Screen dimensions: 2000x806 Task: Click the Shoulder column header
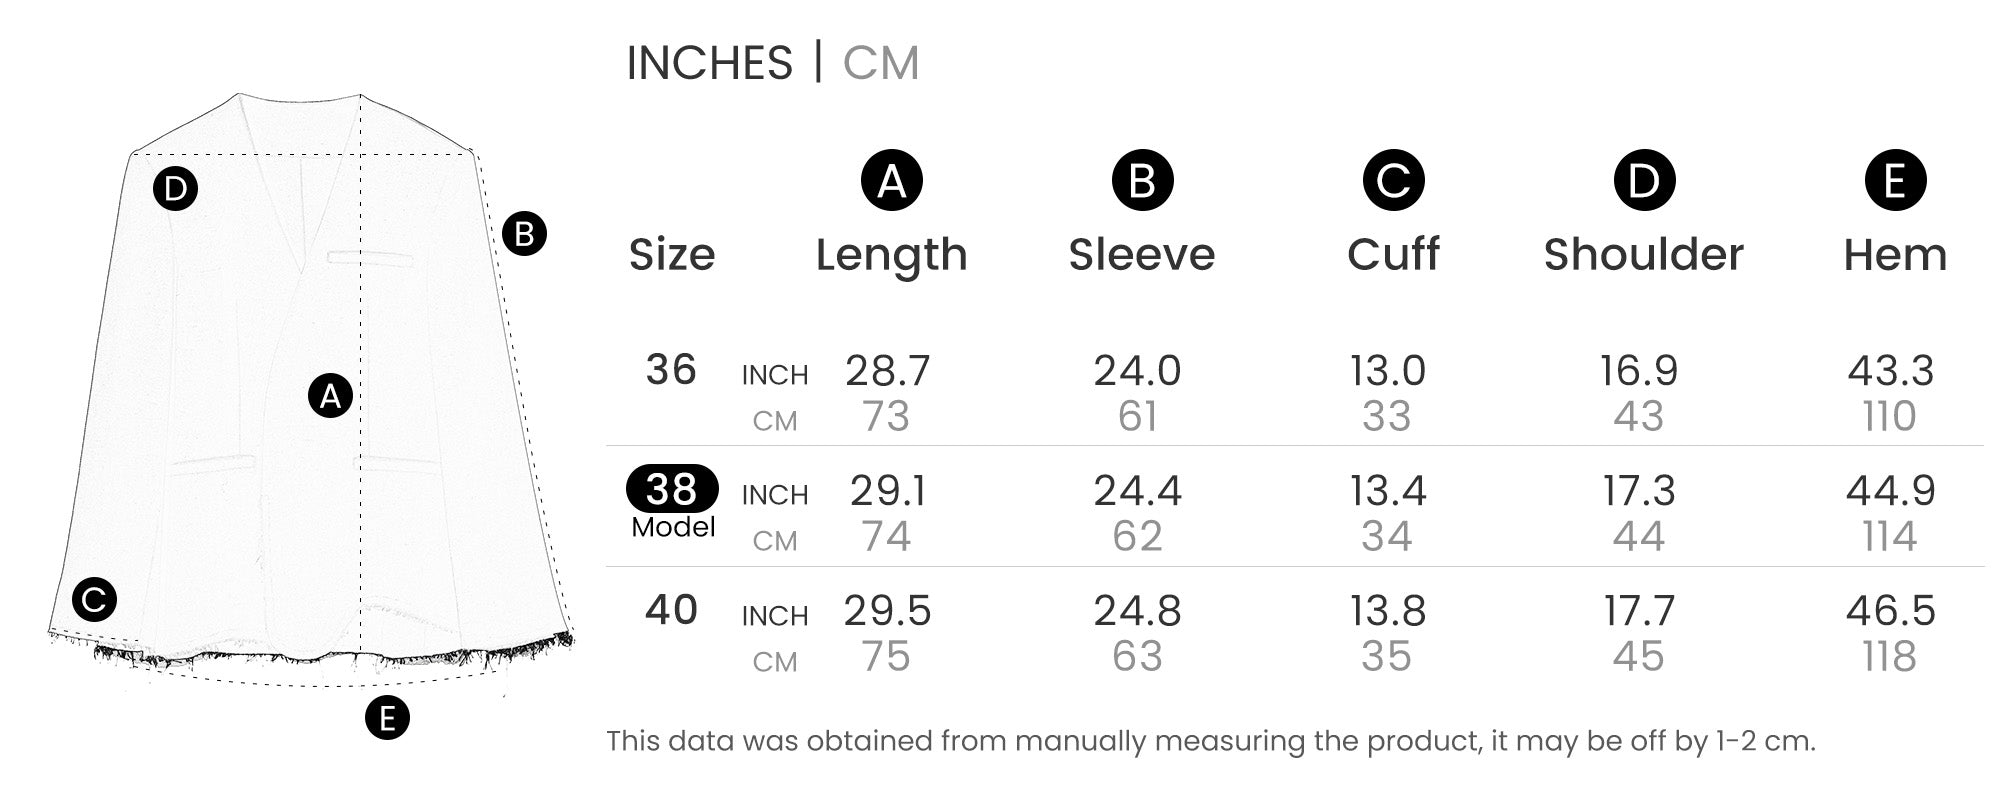1643,255
